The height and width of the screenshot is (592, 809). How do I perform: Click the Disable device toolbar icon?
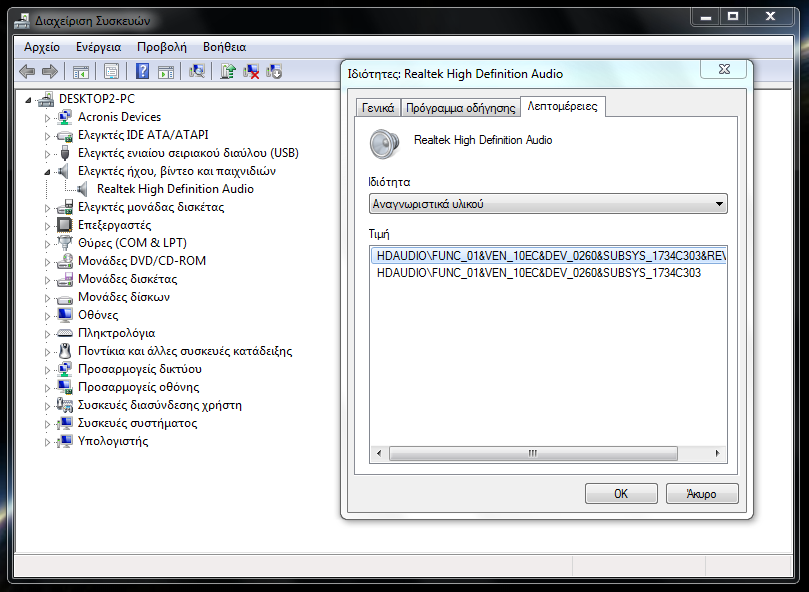point(274,71)
